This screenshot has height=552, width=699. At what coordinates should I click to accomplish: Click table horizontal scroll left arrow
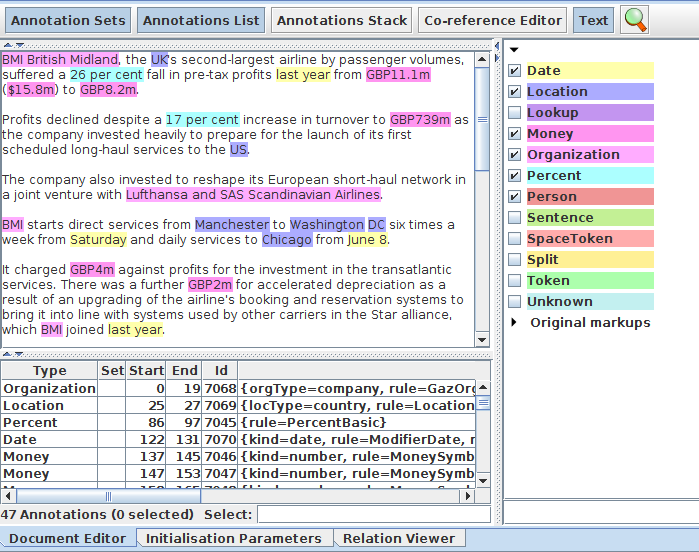coord(8,496)
